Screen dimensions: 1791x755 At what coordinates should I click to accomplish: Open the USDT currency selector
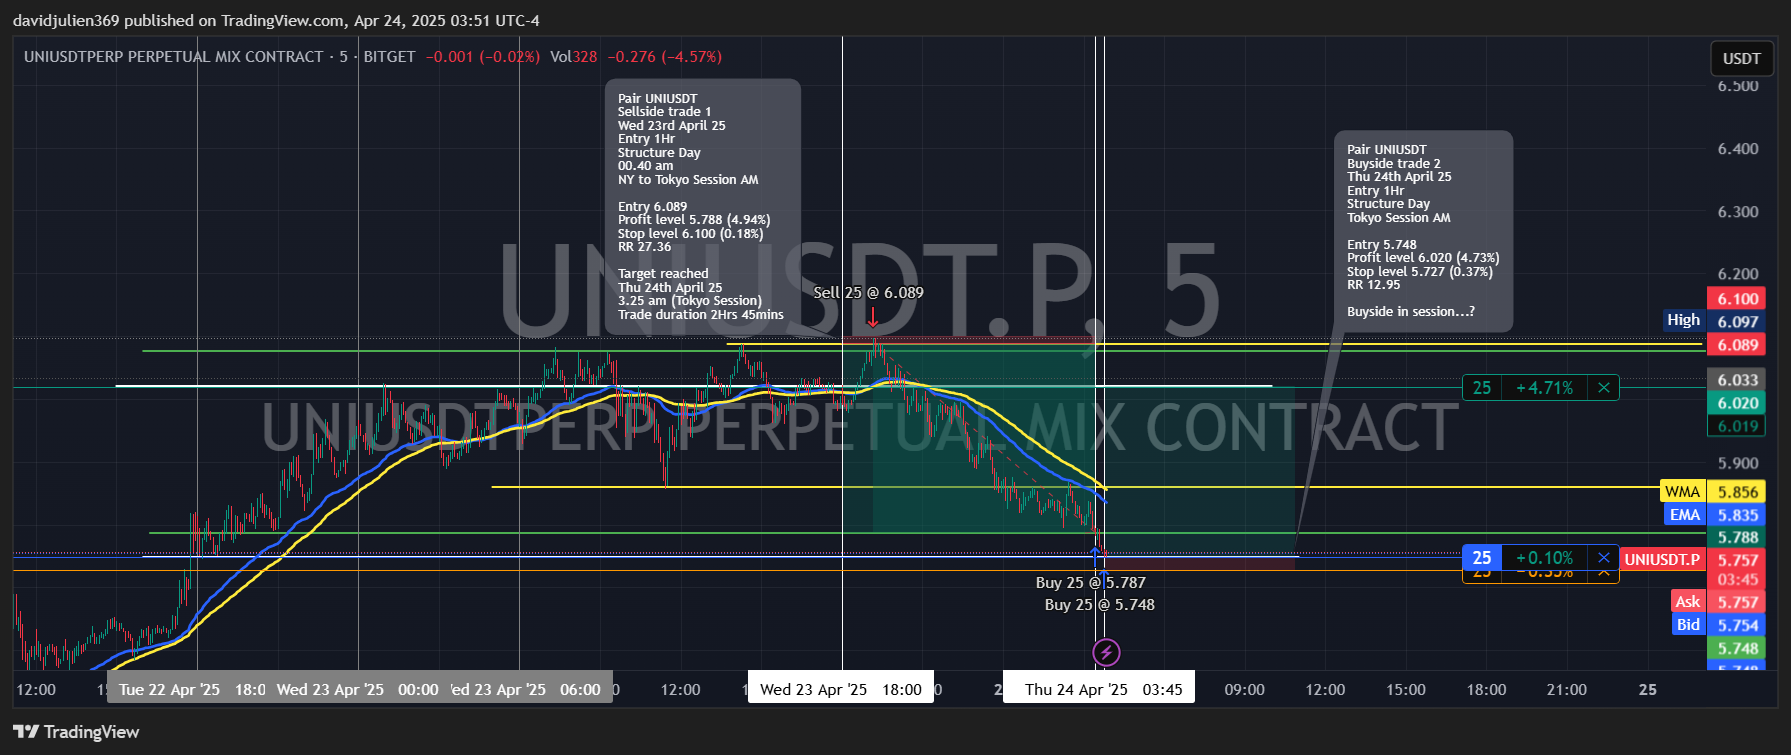[1741, 59]
